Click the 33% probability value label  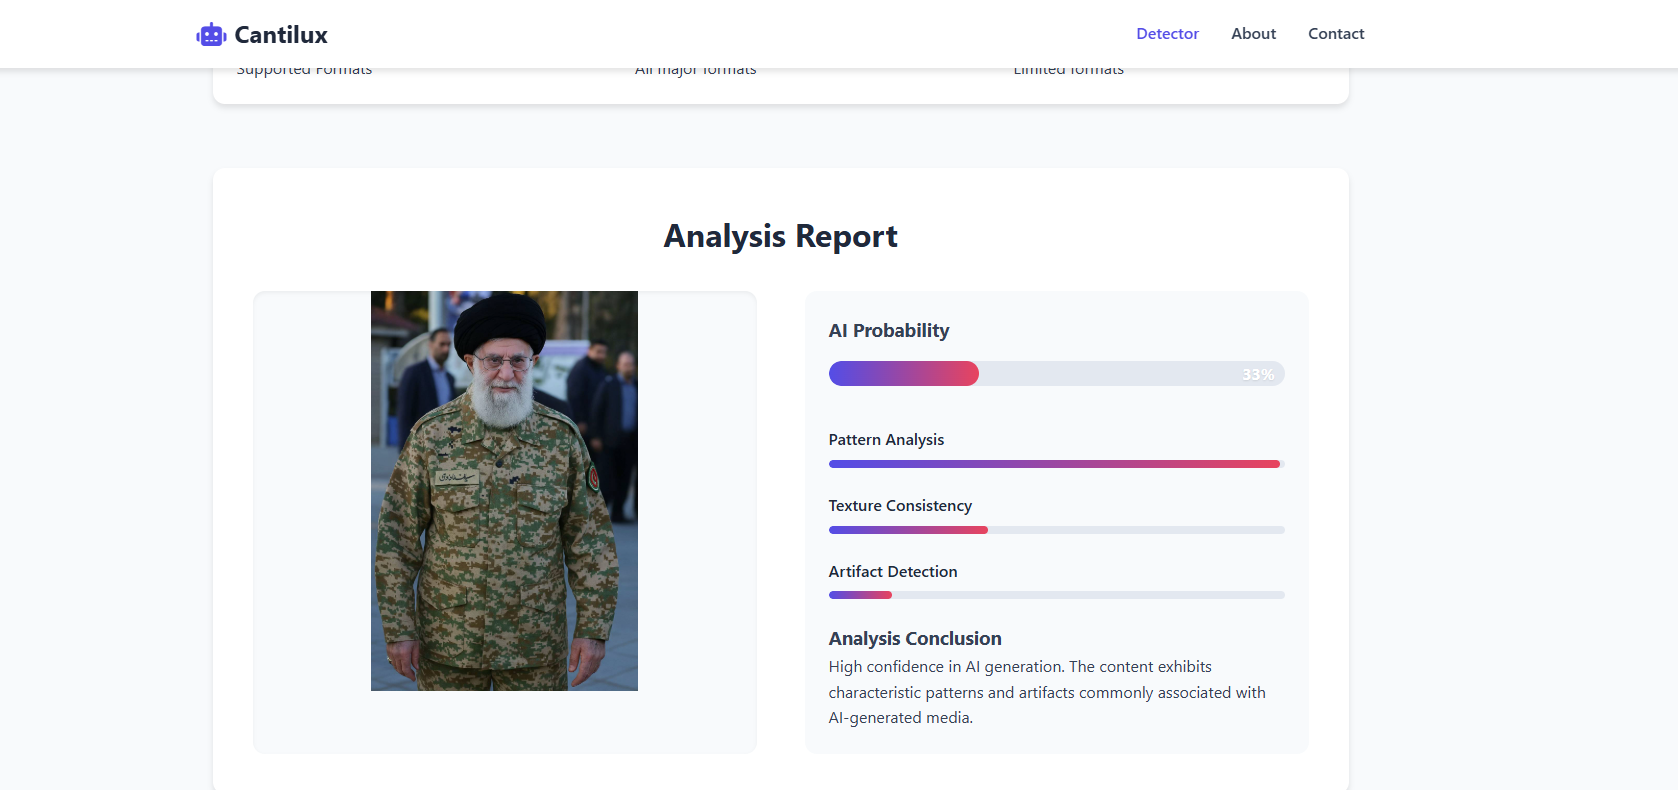[1257, 375]
